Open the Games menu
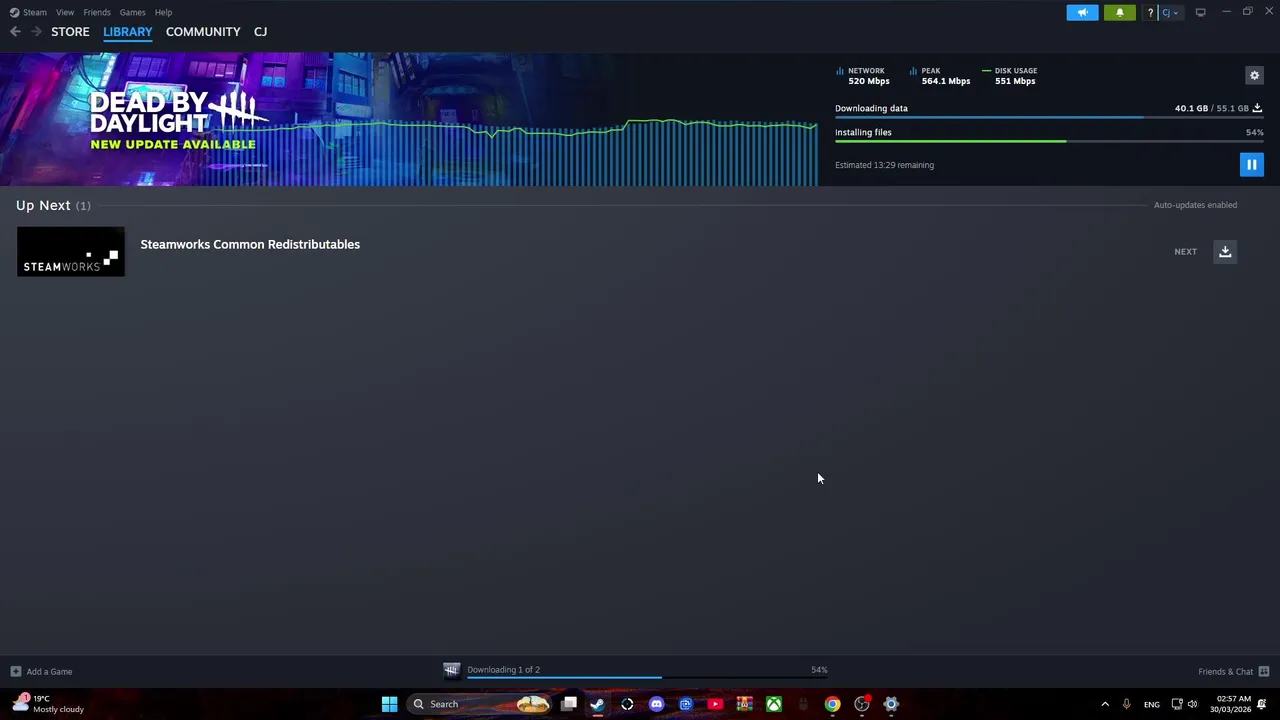This screenshot has width=1280, height=720. coord(132,12)
